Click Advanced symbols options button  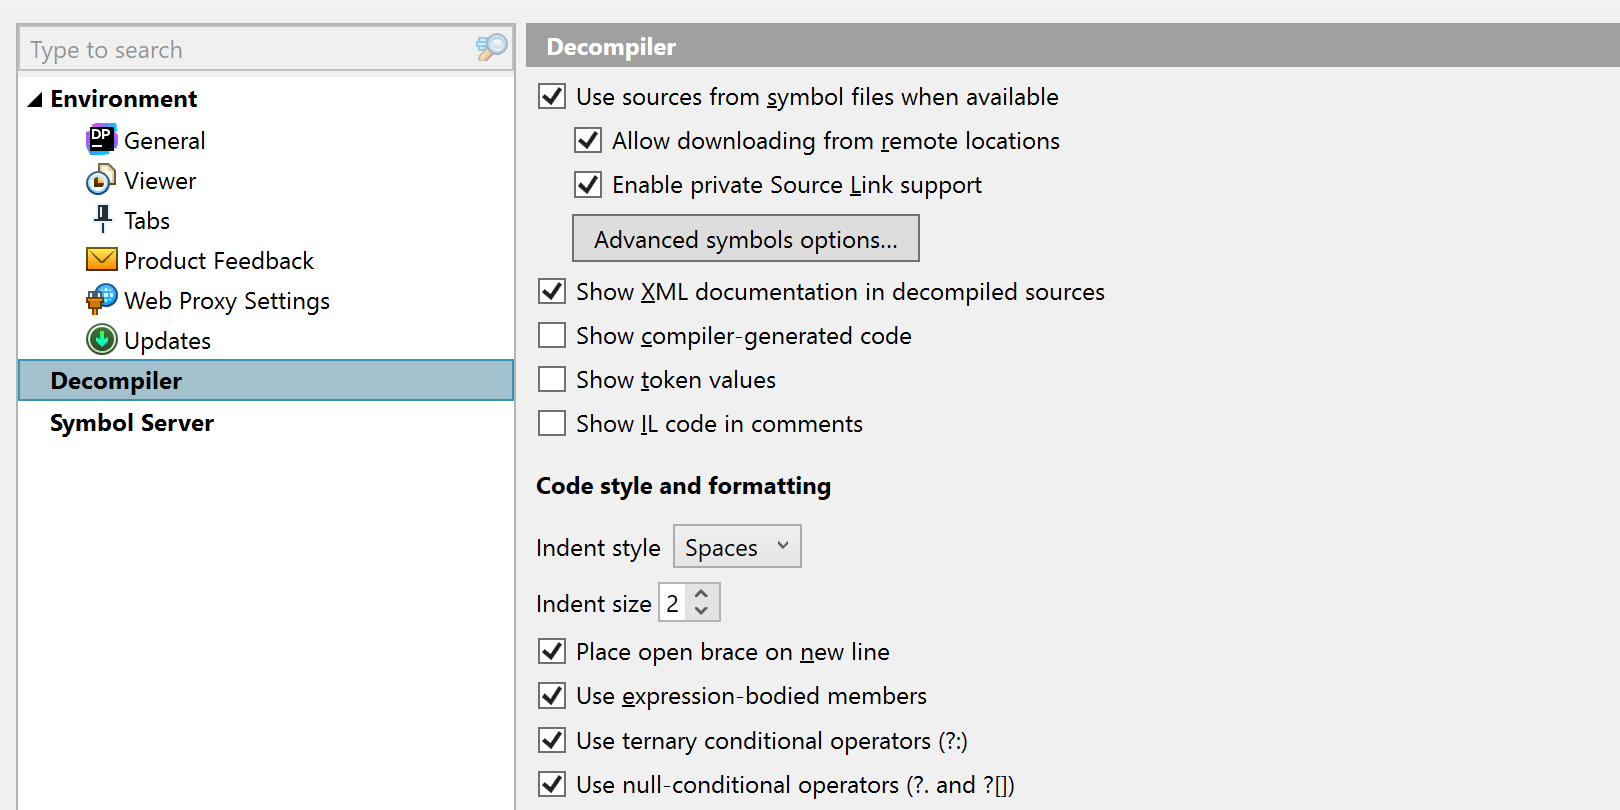coord(745,239)
